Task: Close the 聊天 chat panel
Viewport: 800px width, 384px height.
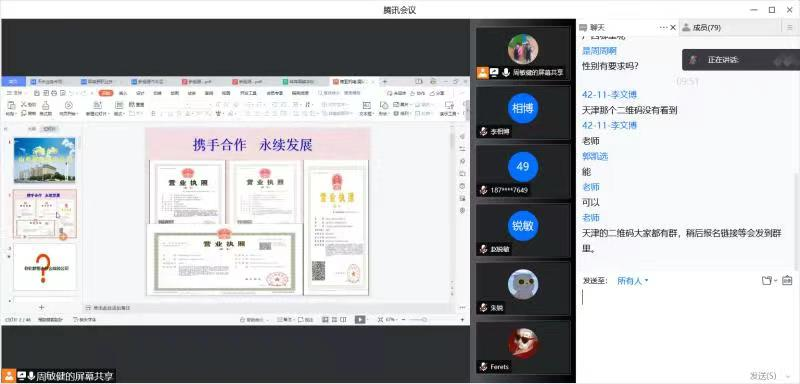Action: coord(673,28)
